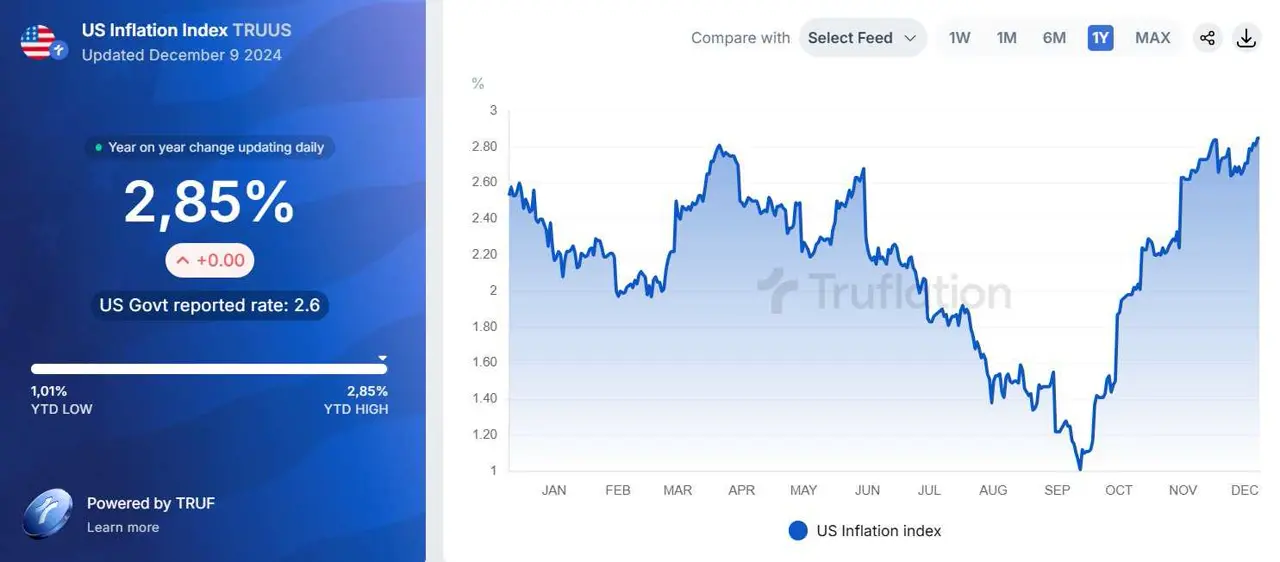Screen dimensions: 1280x562
Task: Show the 6M time range
Action: (x=1054, y=38)
